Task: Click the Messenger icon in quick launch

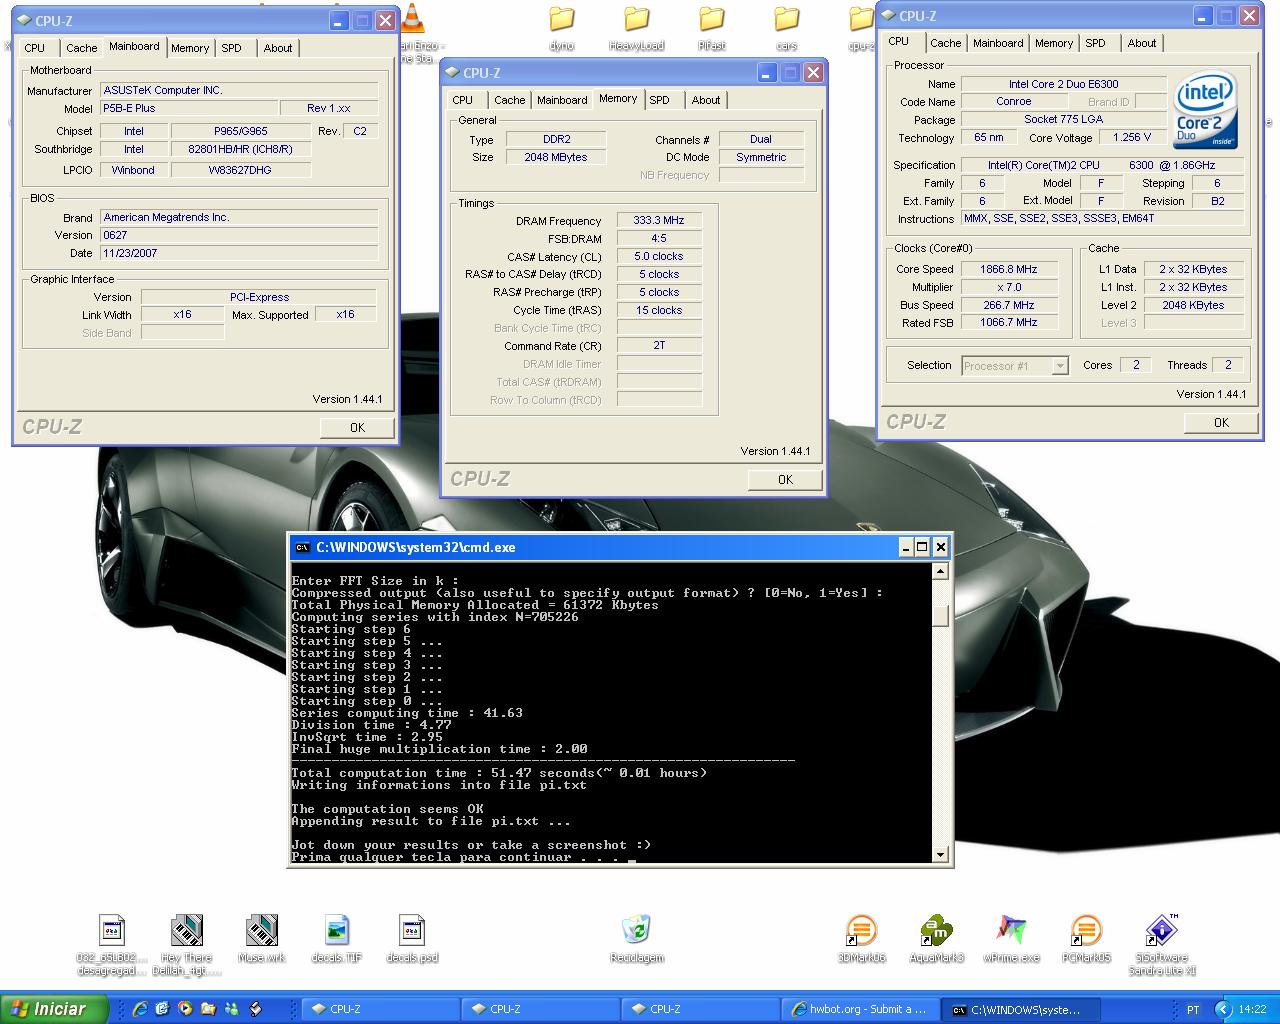Action: pyautogui.click(x=232, y=1009)
